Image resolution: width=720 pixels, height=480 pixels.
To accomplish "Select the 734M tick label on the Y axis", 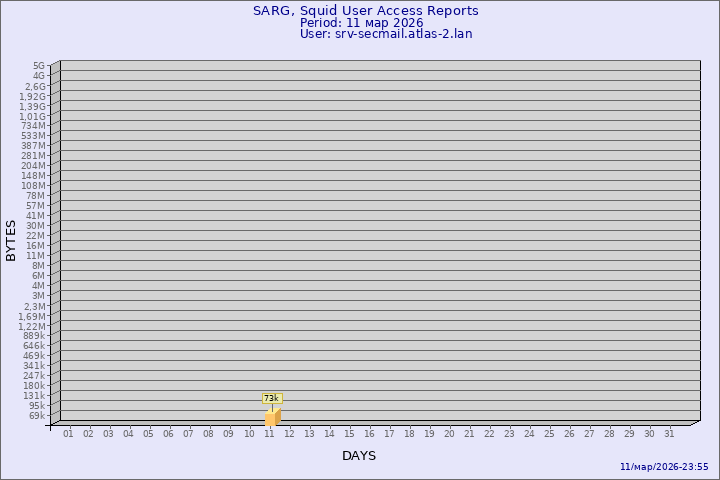I will click(33, 126).
